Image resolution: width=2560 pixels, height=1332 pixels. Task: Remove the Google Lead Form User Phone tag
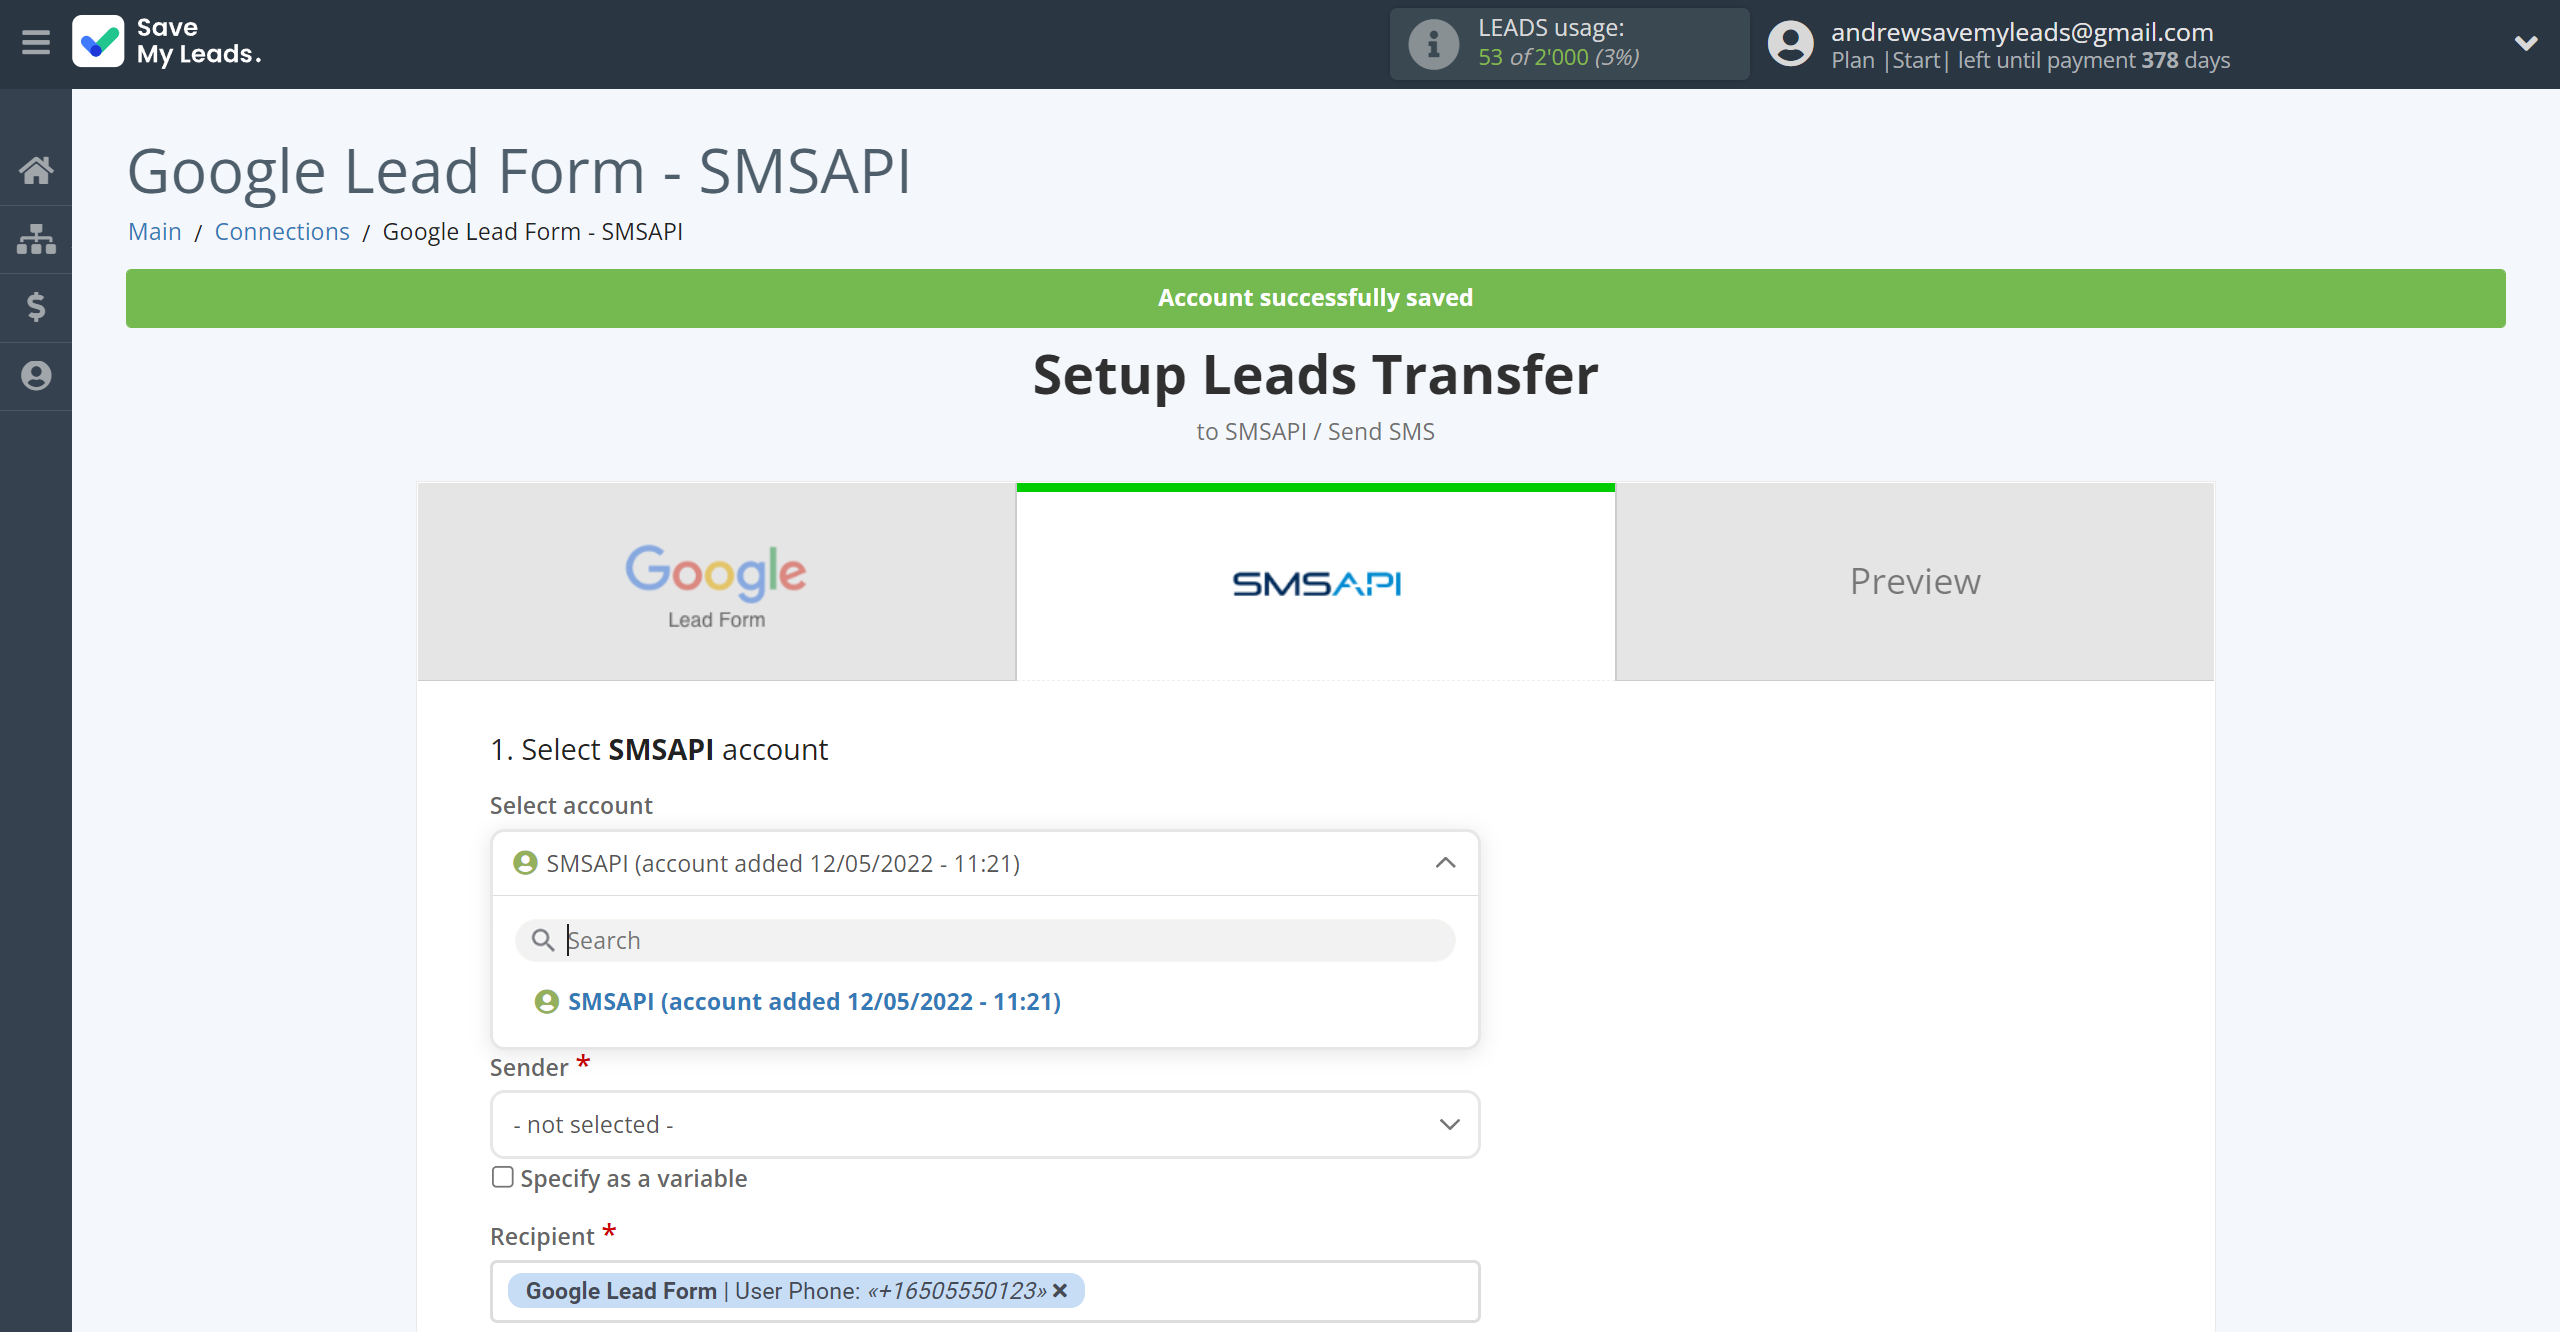1061,1290
